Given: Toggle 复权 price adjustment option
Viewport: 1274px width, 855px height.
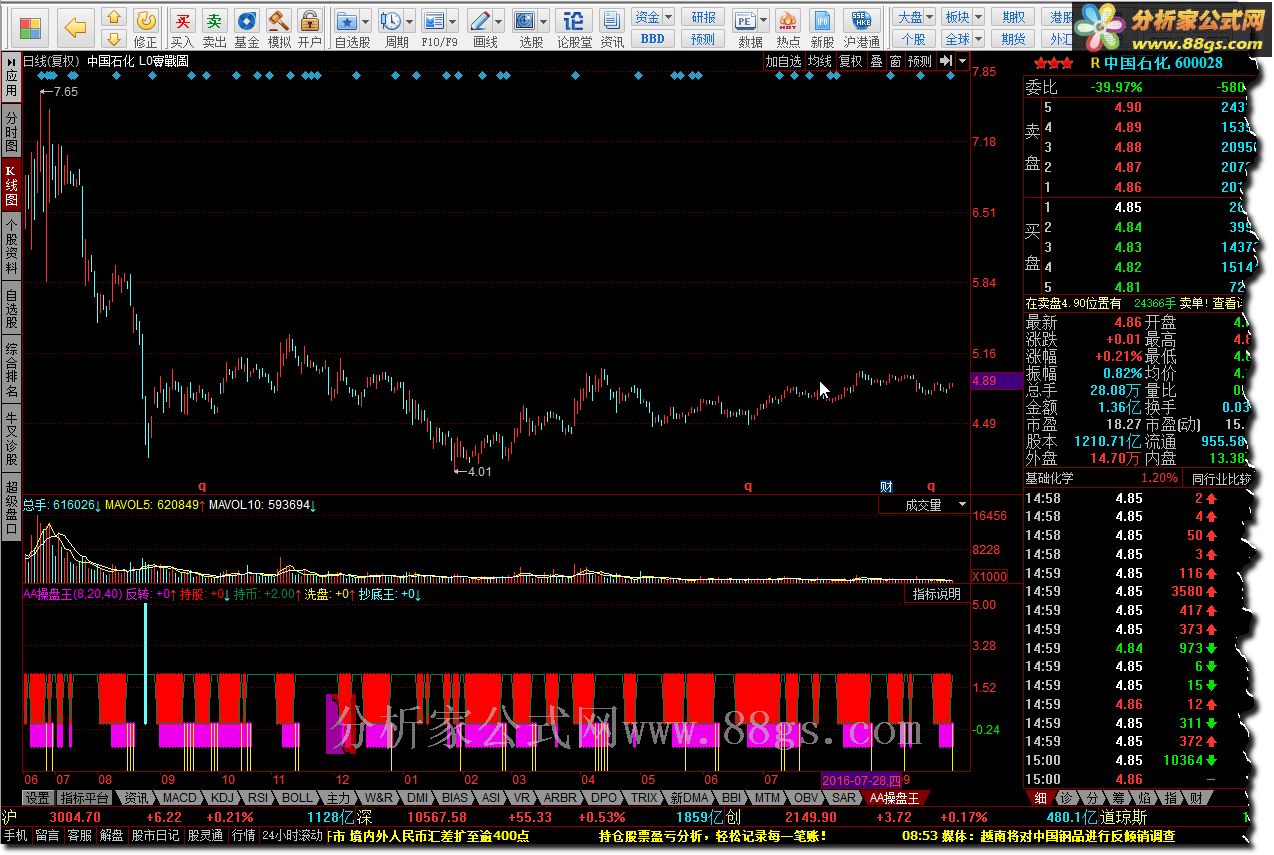Looking at the screenshot, I should 850,61.
